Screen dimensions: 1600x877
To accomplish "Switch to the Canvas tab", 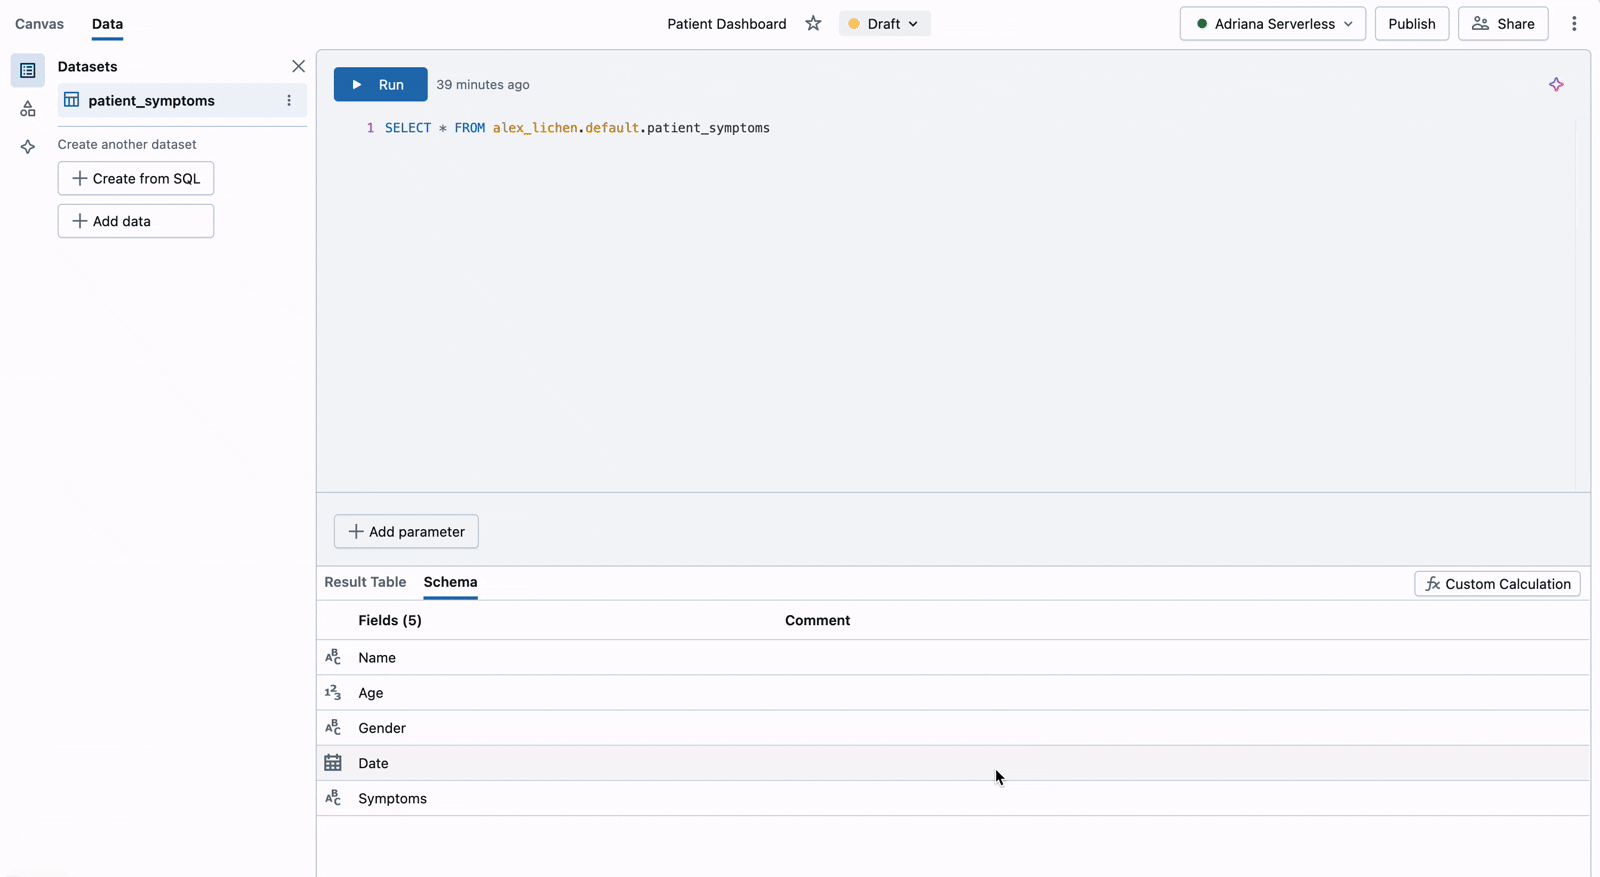I will 39,24.
